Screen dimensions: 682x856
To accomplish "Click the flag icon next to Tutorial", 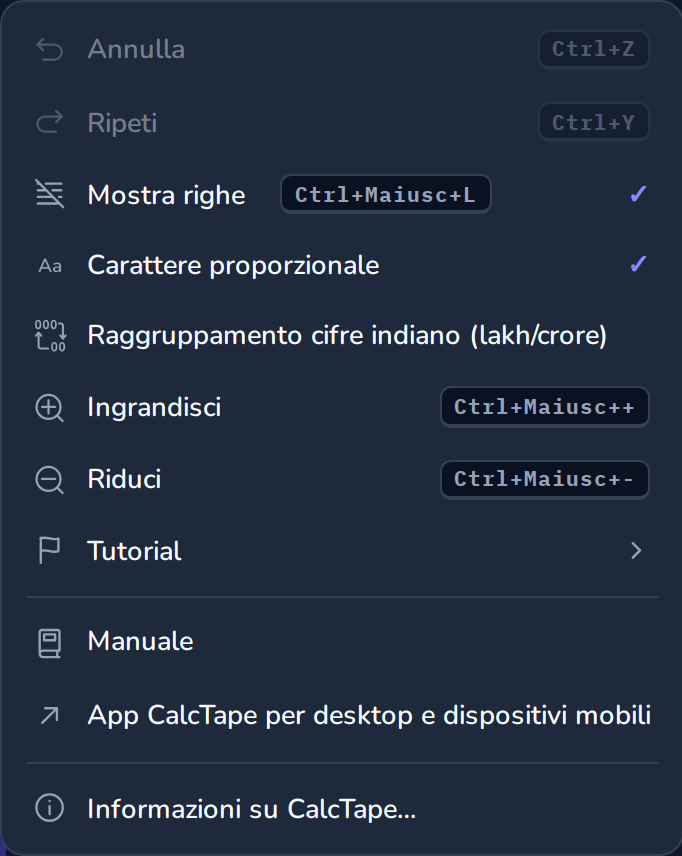I will pyautogui.click(x=49, y=550).
